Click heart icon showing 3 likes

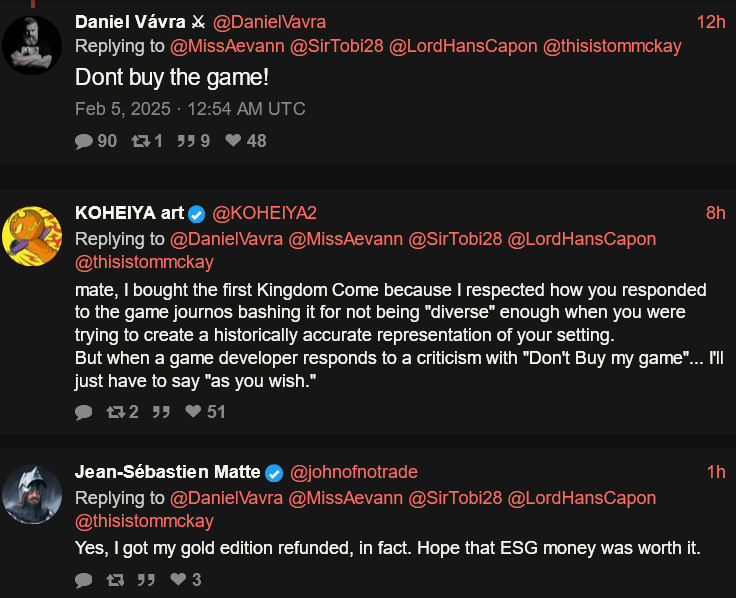(x=178, y=579)
